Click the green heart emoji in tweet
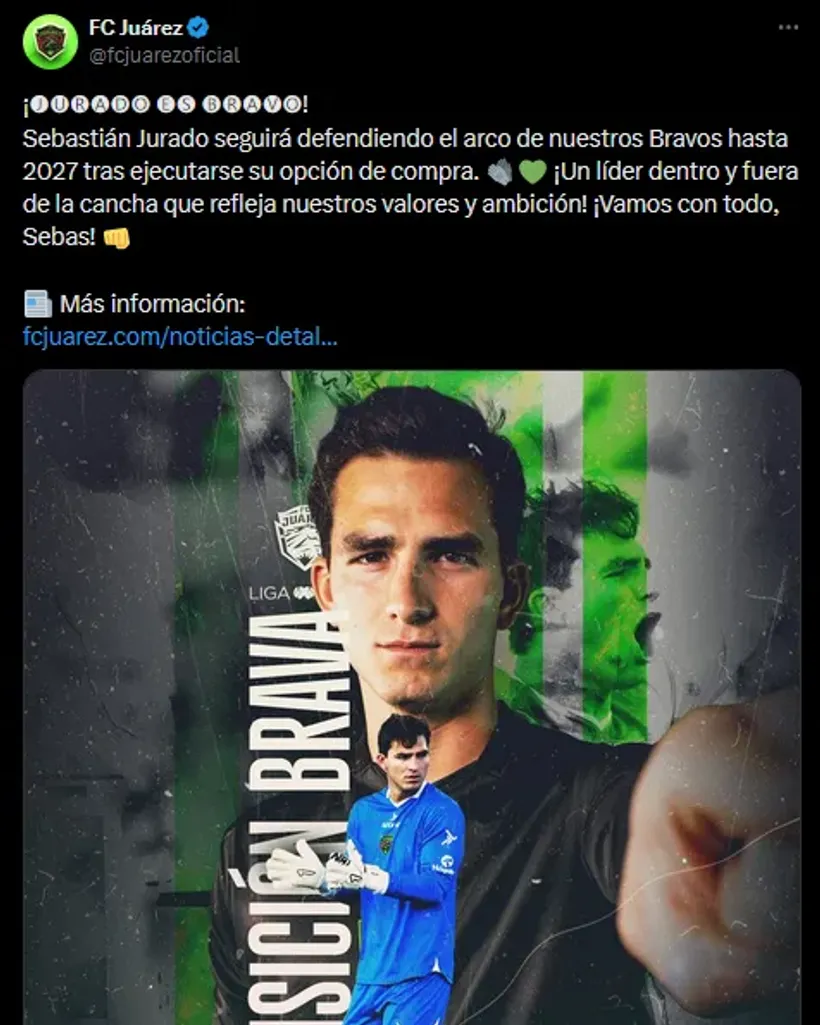The width and height of the screenshot is (820, 1025). pyautogui.click(x=532, y=173)
